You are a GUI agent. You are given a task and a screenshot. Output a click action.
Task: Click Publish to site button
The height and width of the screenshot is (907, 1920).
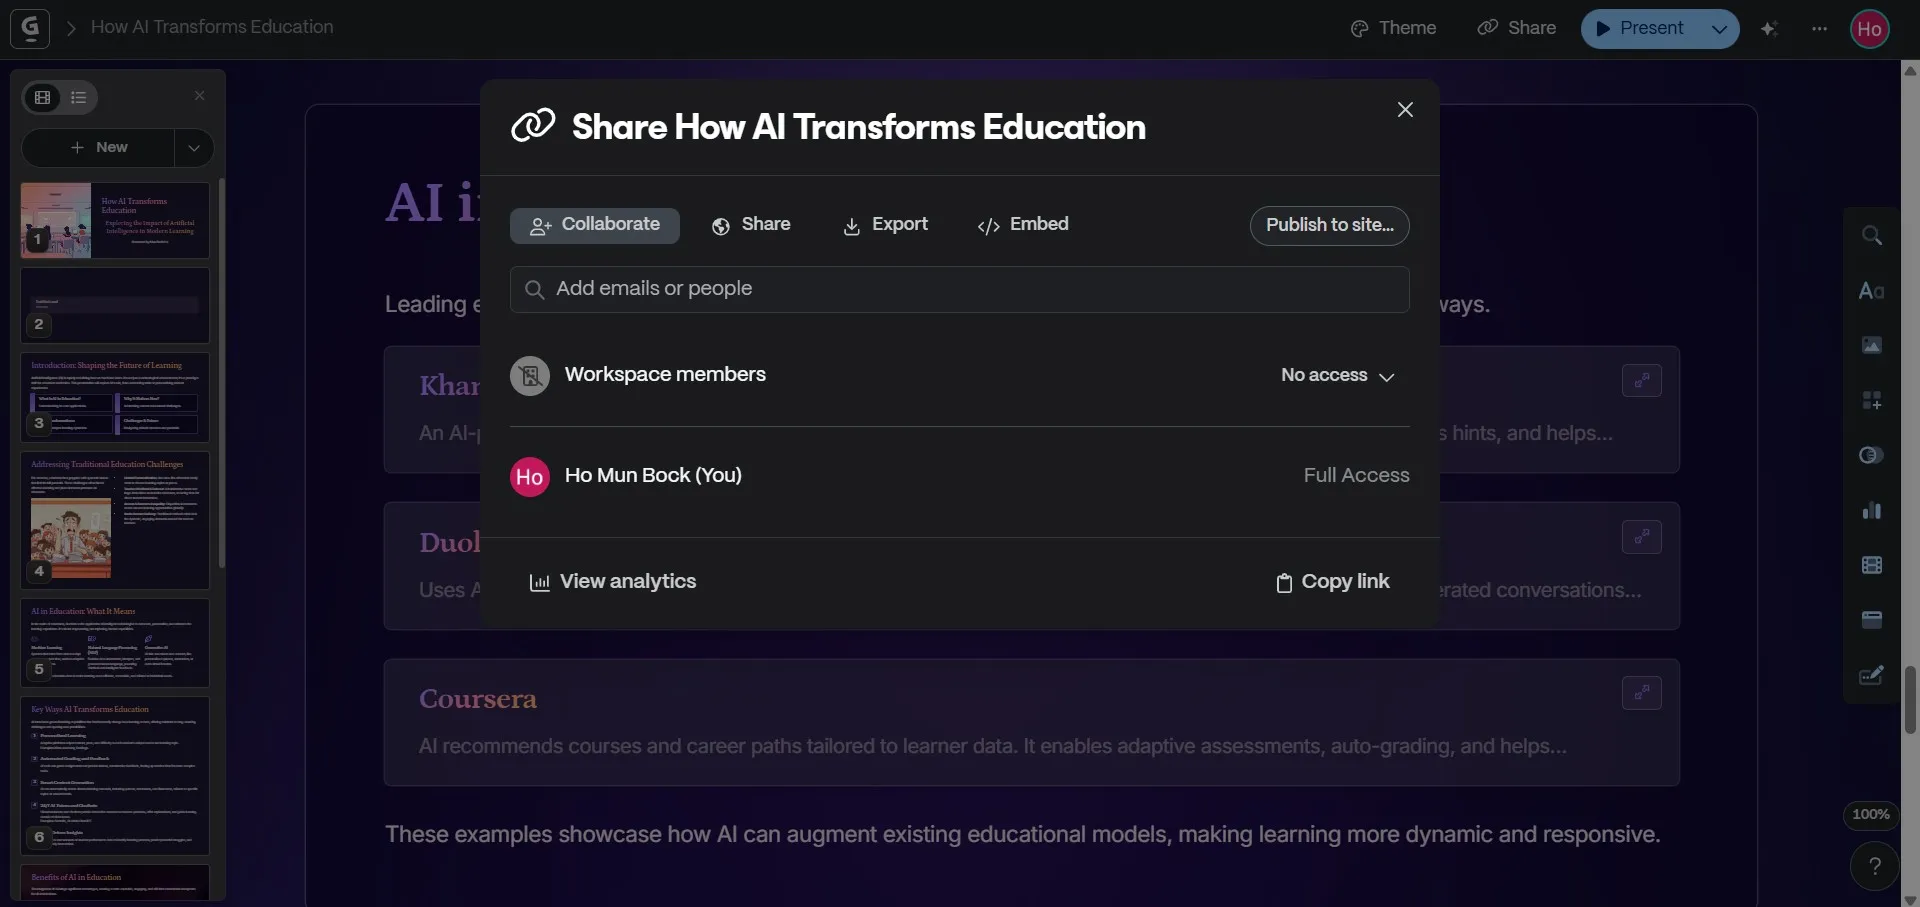[x=1330, y=225]
